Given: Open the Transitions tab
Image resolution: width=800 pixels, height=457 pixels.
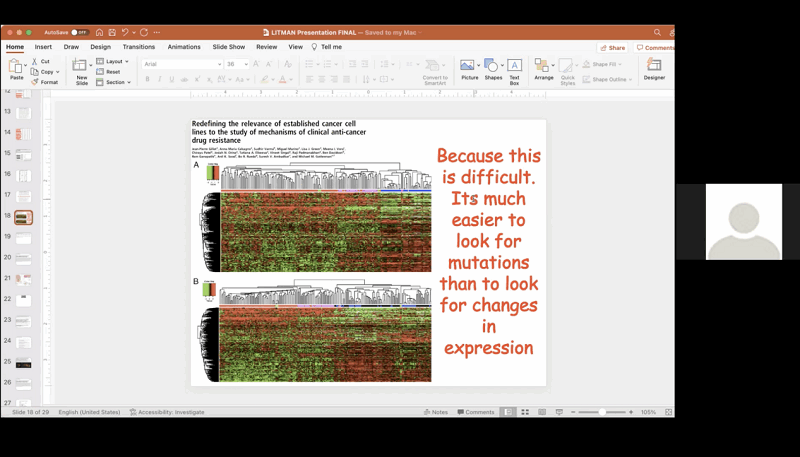Looking at the screenshot, I should tap(139, 47).
